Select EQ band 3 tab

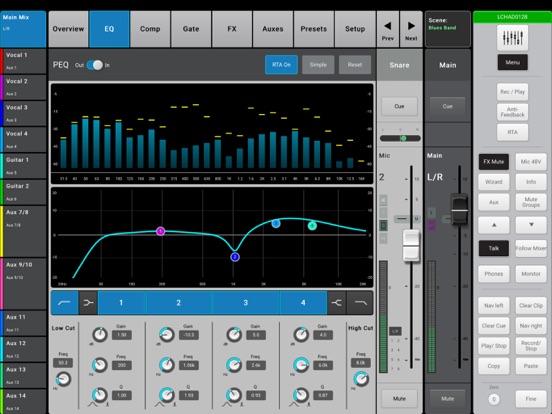[246, 302]
